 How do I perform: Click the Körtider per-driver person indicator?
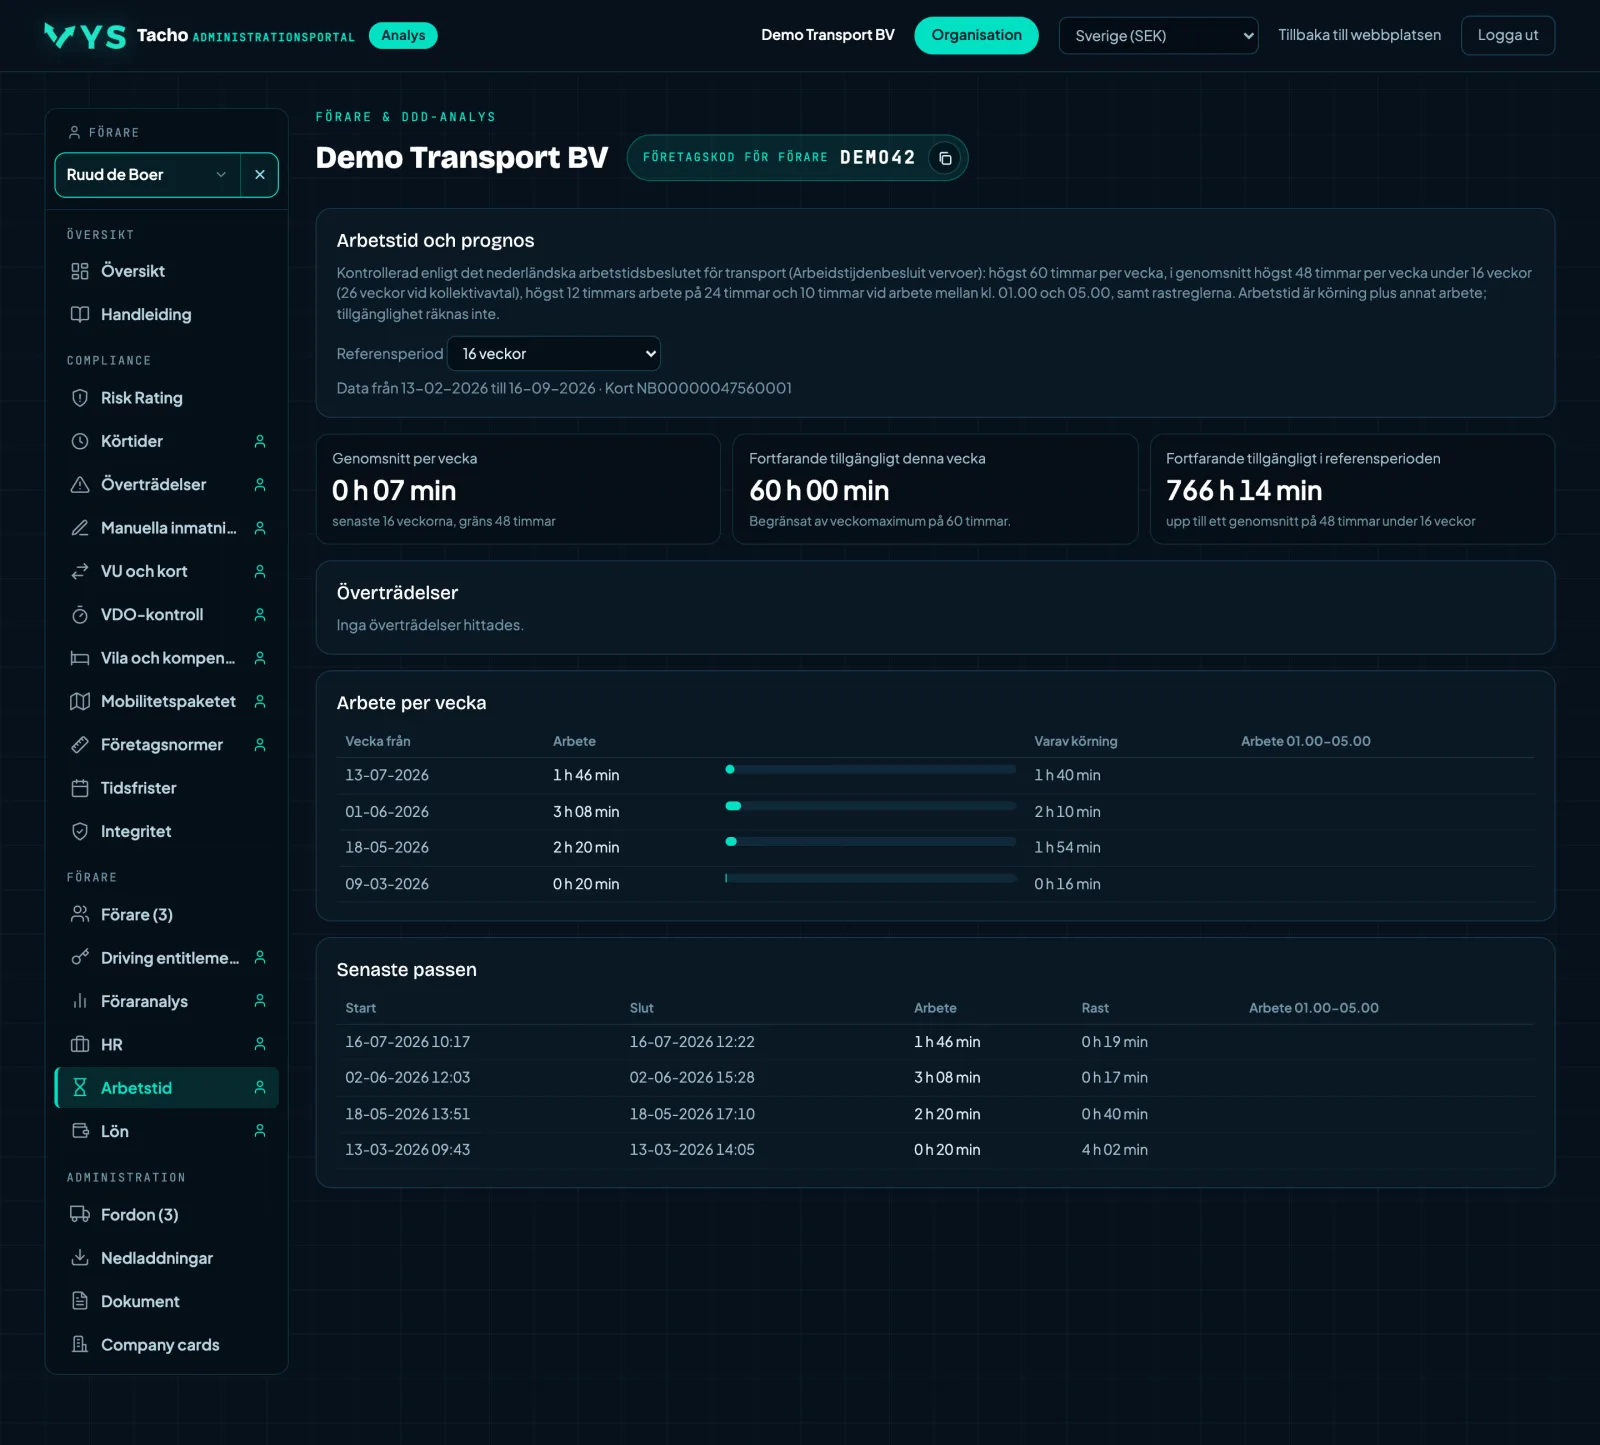(x=260, y=441)
